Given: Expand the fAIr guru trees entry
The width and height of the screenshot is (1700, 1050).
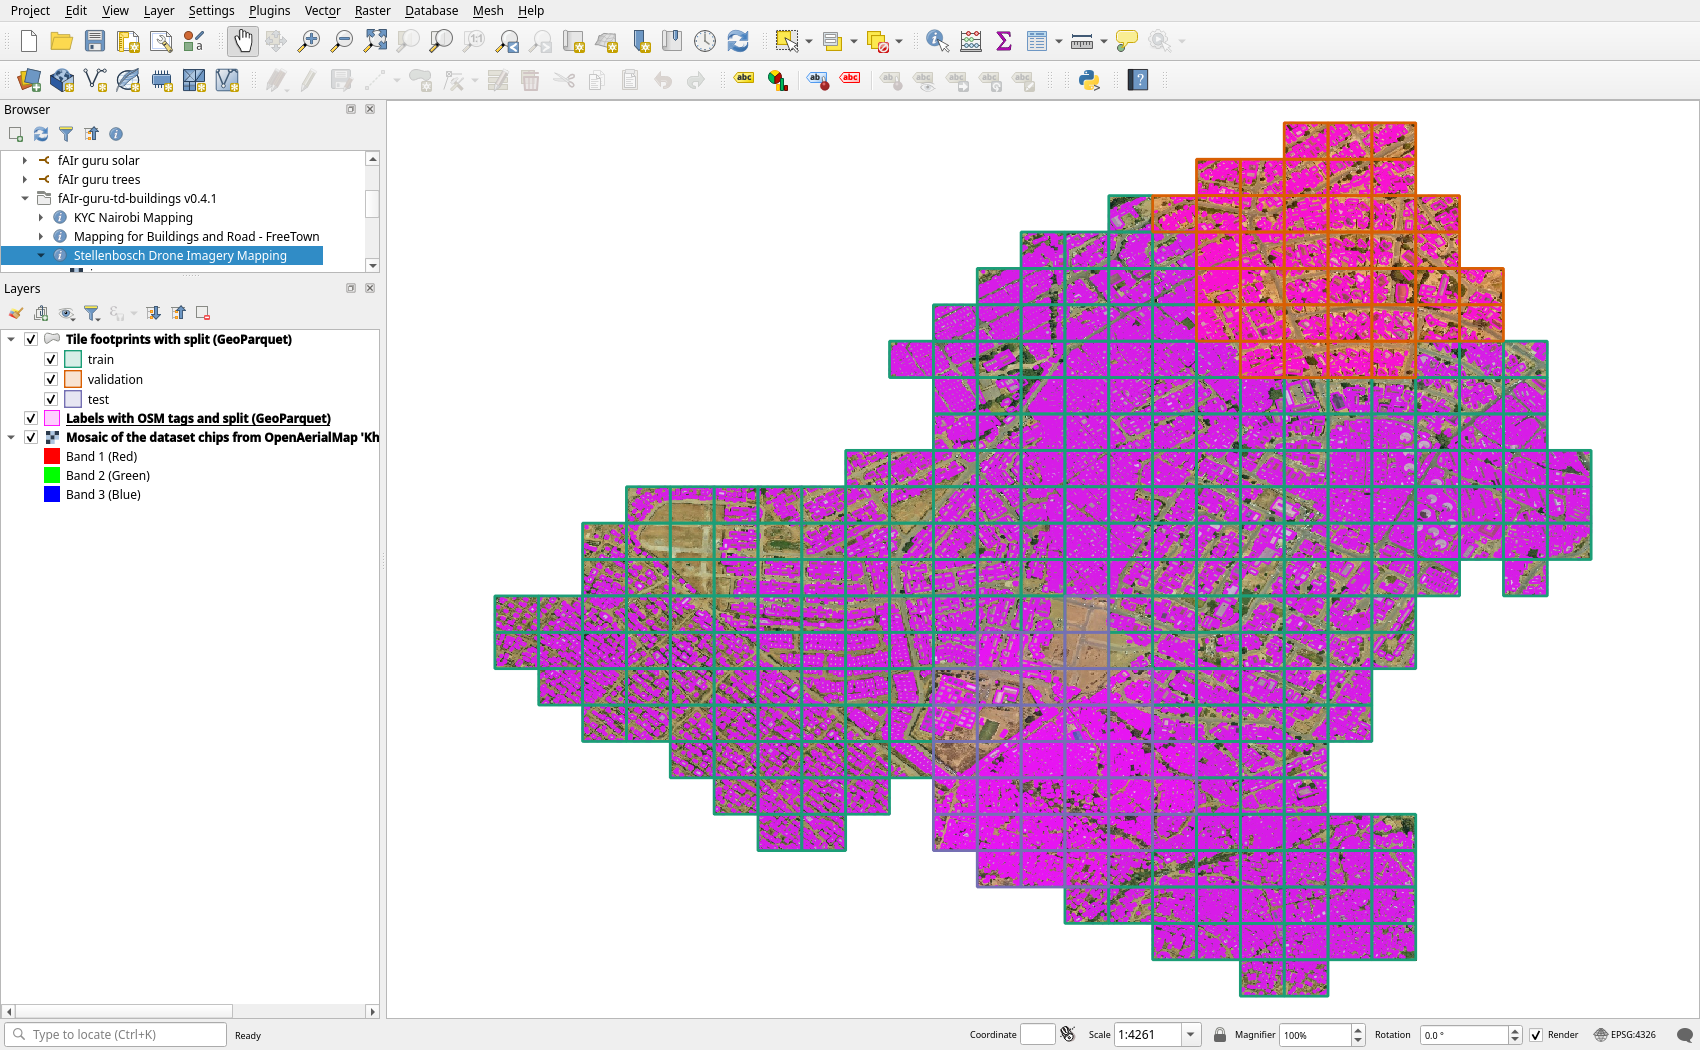Looking at the screenshot, I should 25,179.
